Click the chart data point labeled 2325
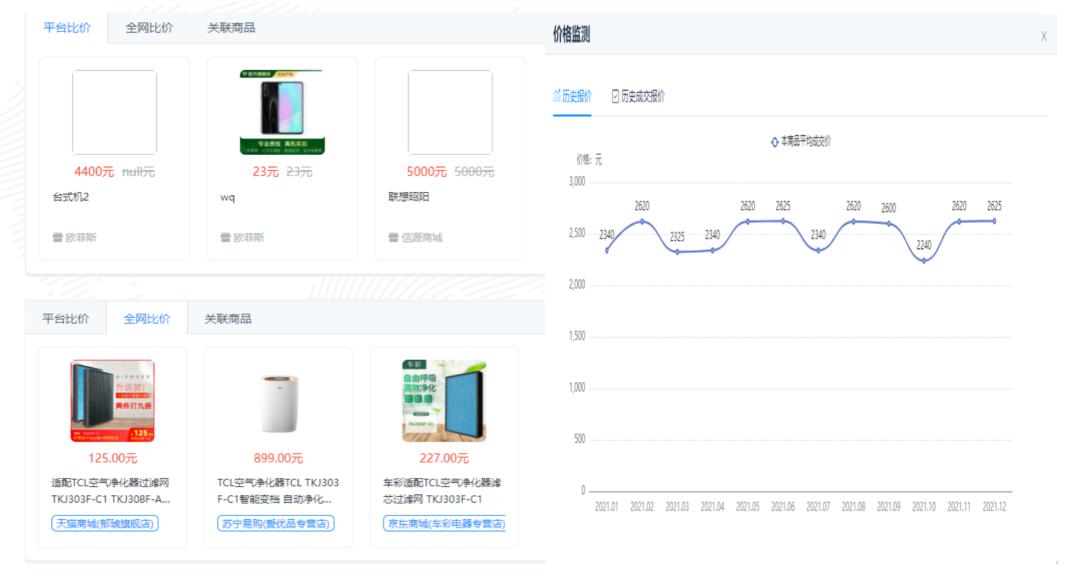 click(678, 251)
